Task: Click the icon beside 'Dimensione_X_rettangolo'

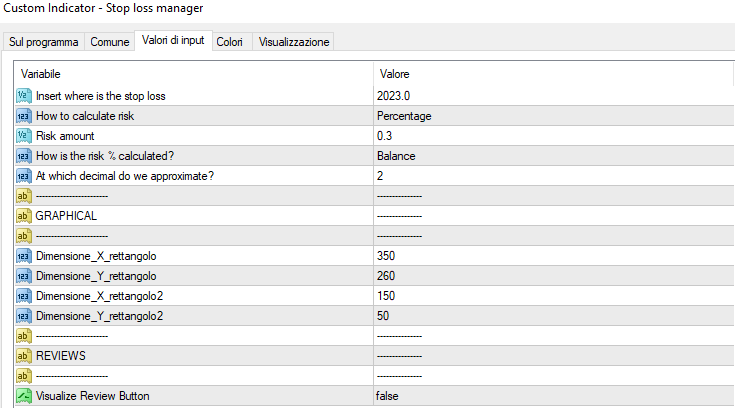Action: (x=24, y=256)
